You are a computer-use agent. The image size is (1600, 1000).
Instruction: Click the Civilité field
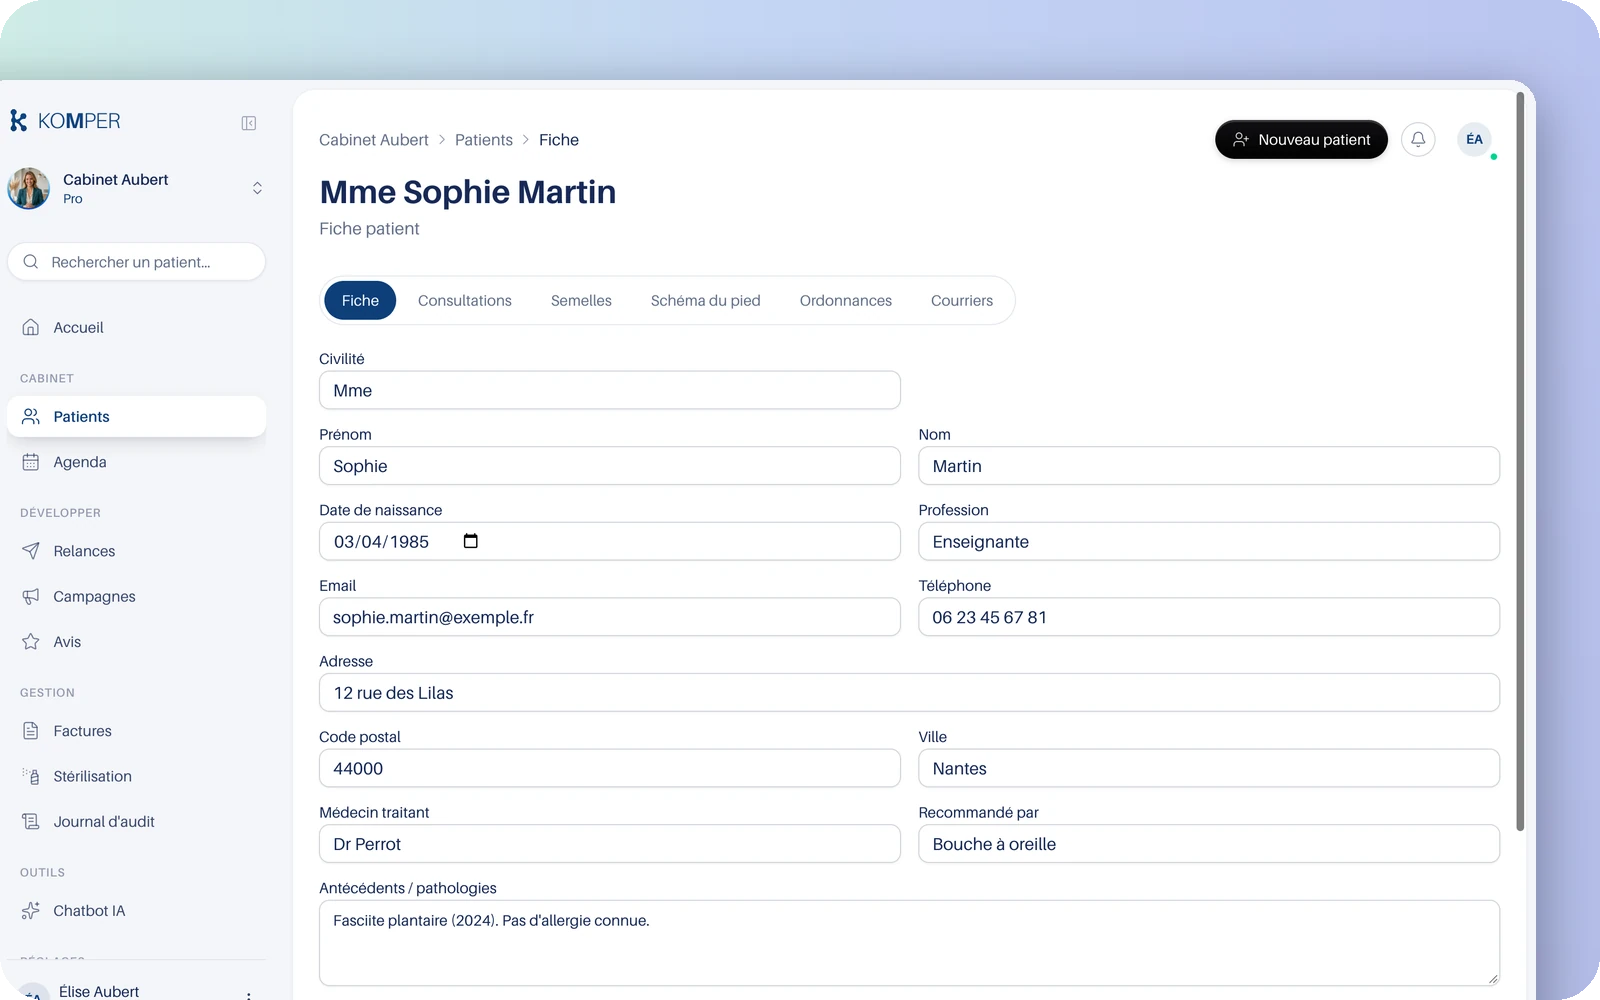[610, 390]
